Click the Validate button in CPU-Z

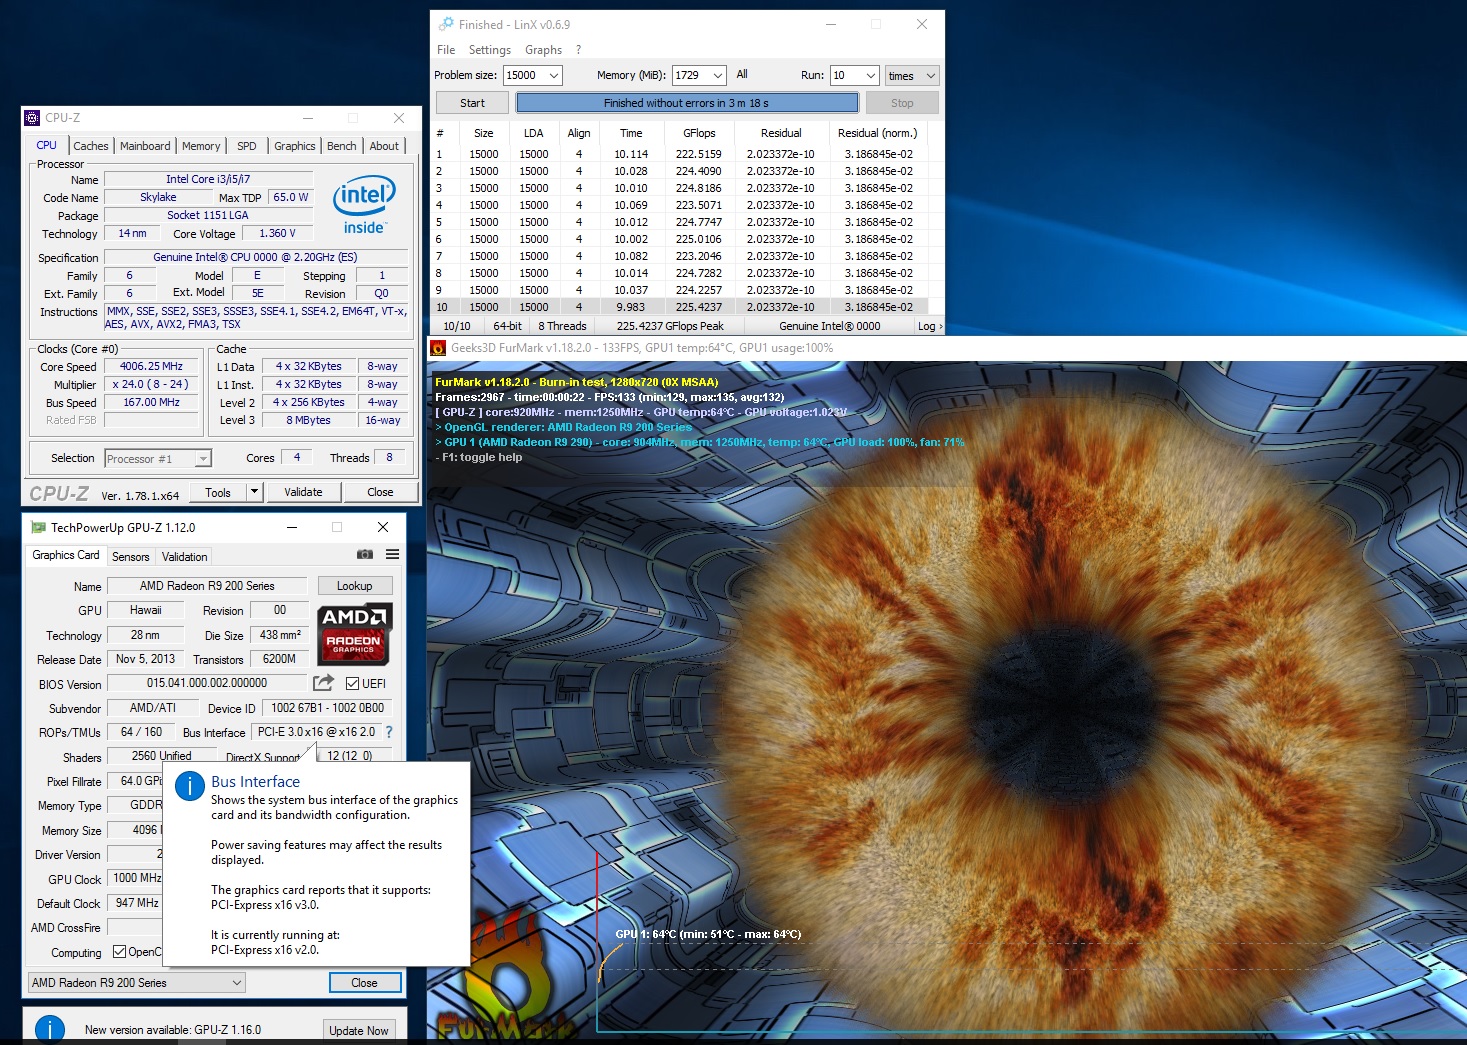(303, 492)
